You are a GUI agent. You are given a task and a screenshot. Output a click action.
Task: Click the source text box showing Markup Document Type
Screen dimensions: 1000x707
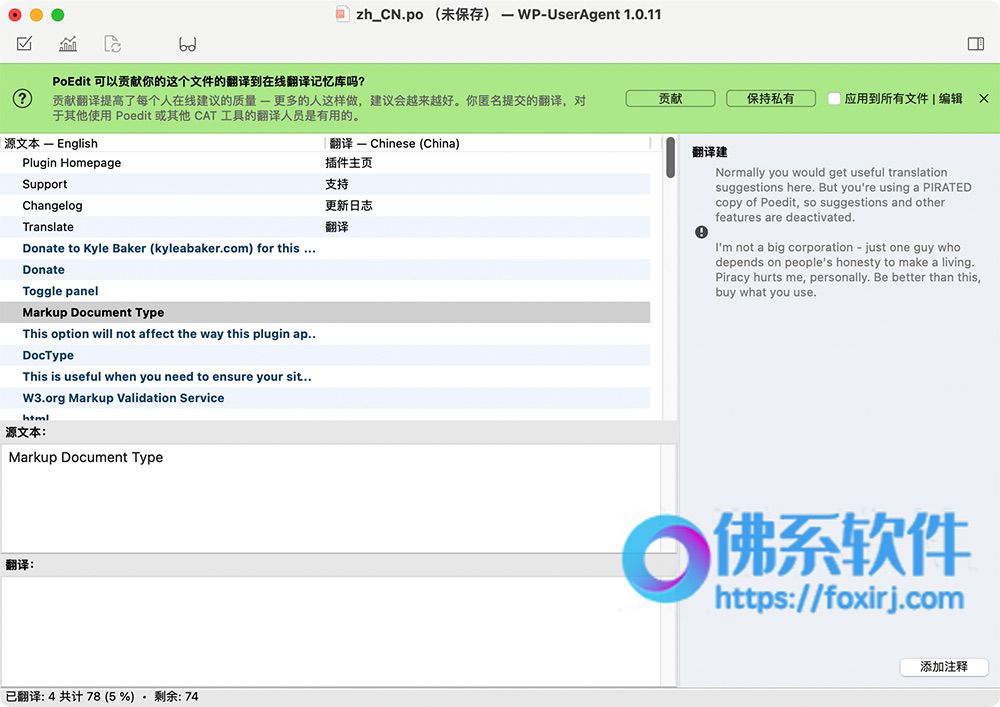pyautogui.click(x=330, y=498)
